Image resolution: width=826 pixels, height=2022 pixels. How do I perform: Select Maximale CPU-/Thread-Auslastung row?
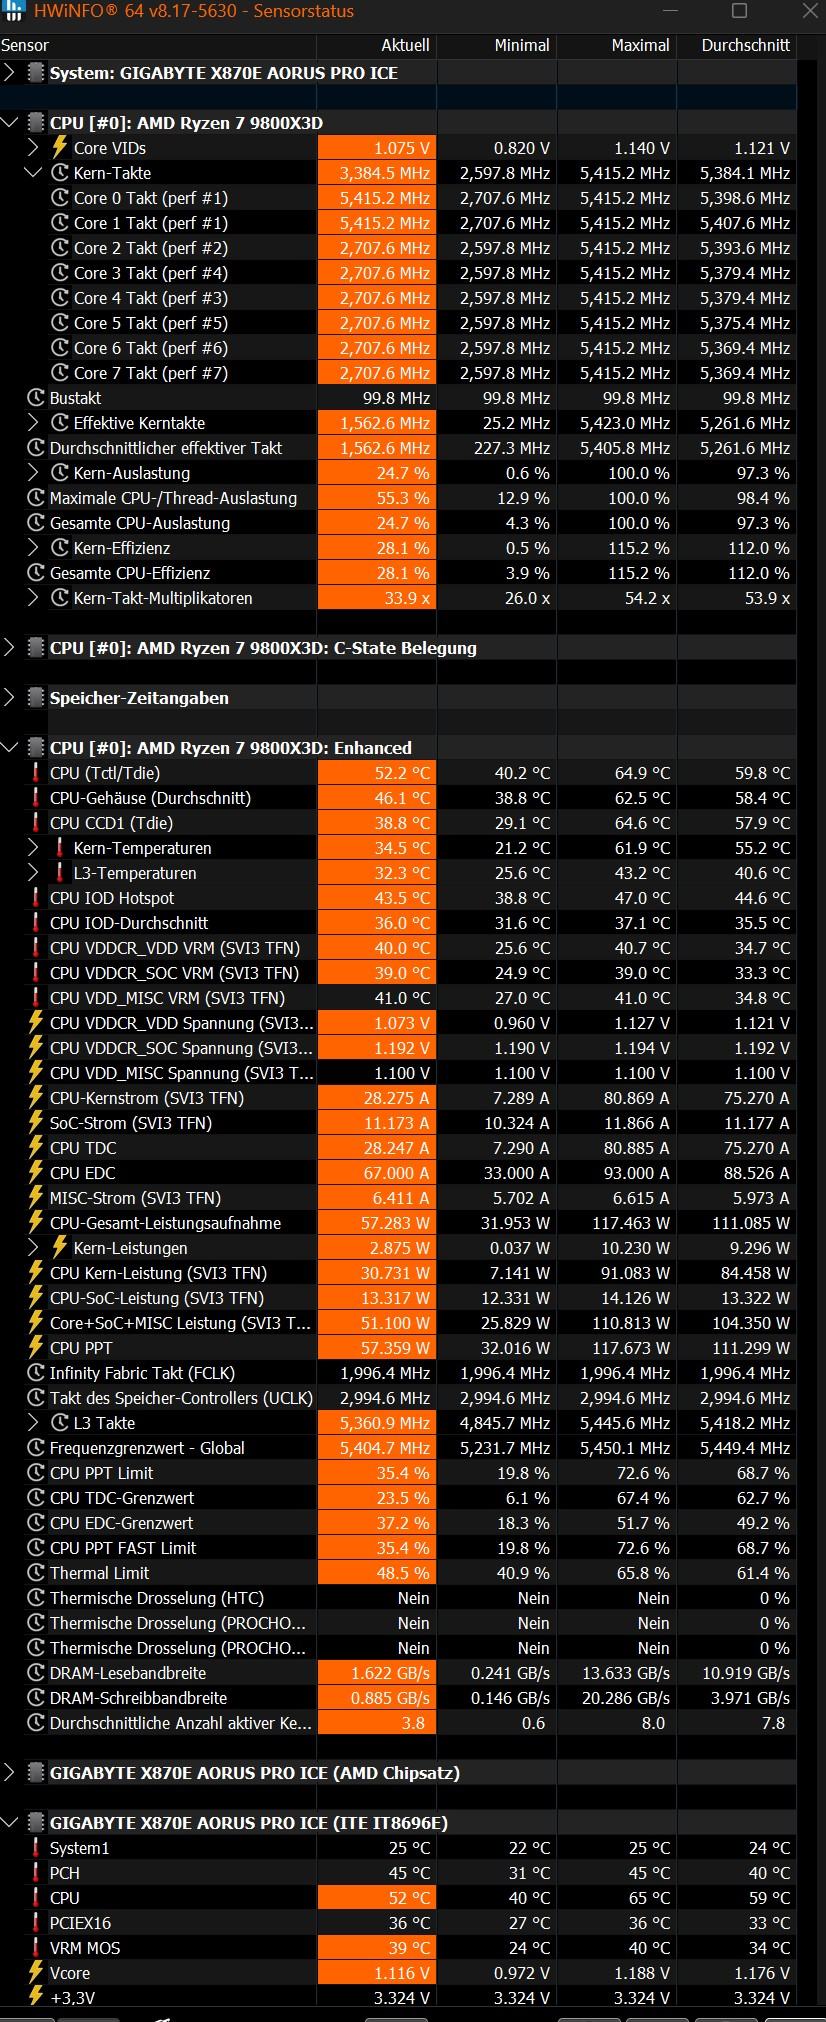[x=398, y=497]
